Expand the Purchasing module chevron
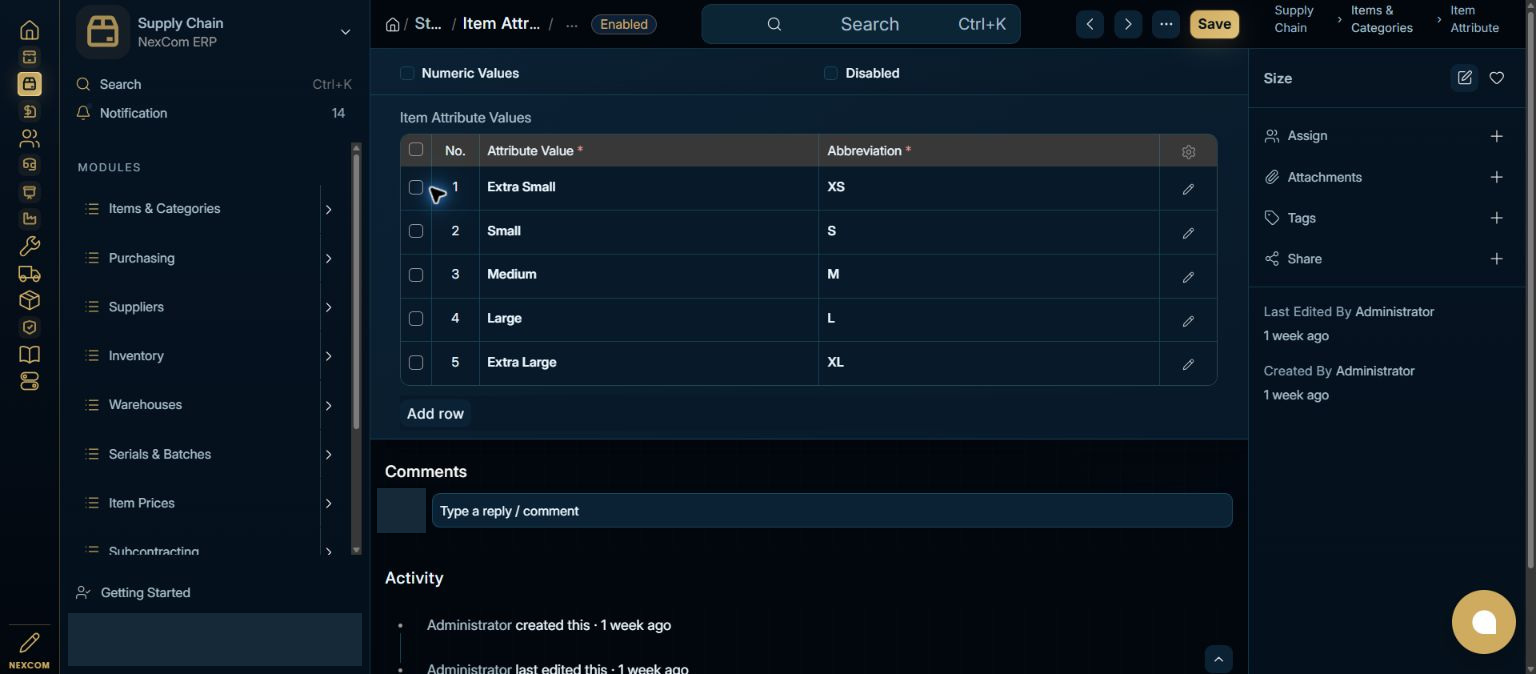This screenshot has width=1536, height=674. tap(328, 258)
